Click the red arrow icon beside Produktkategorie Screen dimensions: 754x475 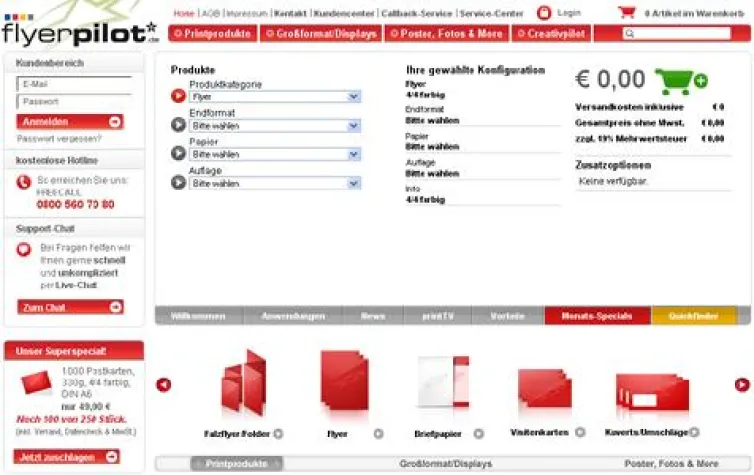178,96
